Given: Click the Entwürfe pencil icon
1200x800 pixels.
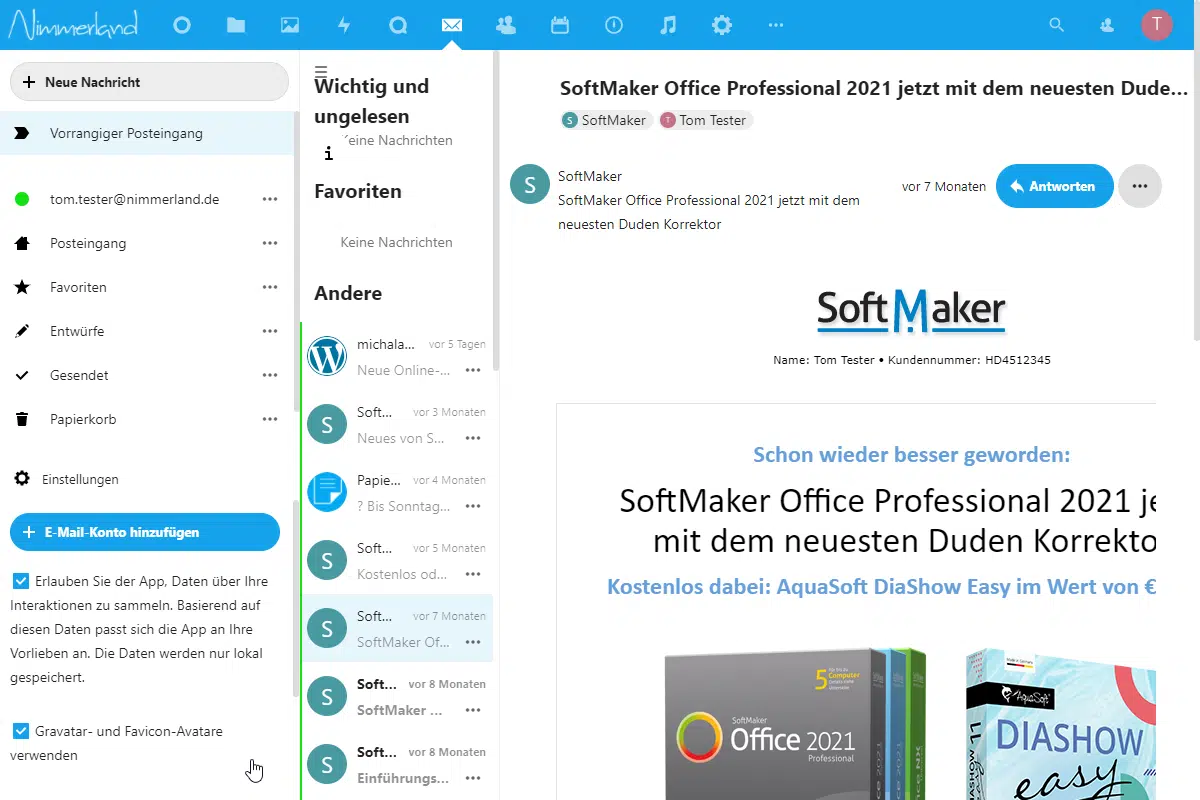Looking at the screenshot, I should (x=22, y=331).
